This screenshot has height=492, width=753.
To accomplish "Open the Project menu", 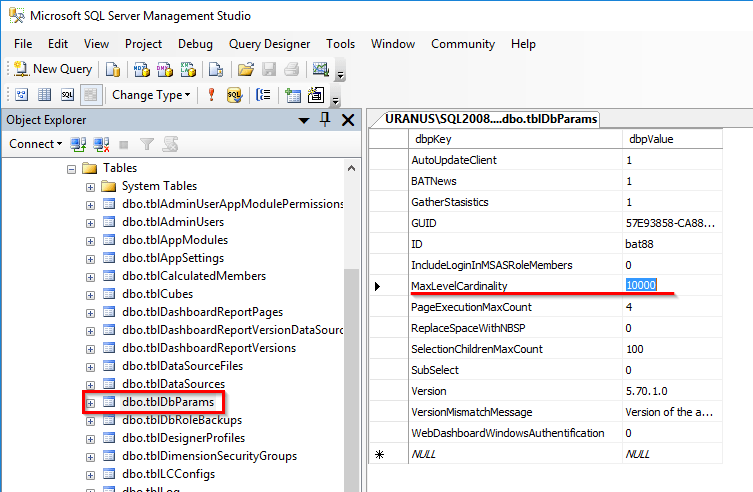I will pyautogui.click(x=143, y=44).
